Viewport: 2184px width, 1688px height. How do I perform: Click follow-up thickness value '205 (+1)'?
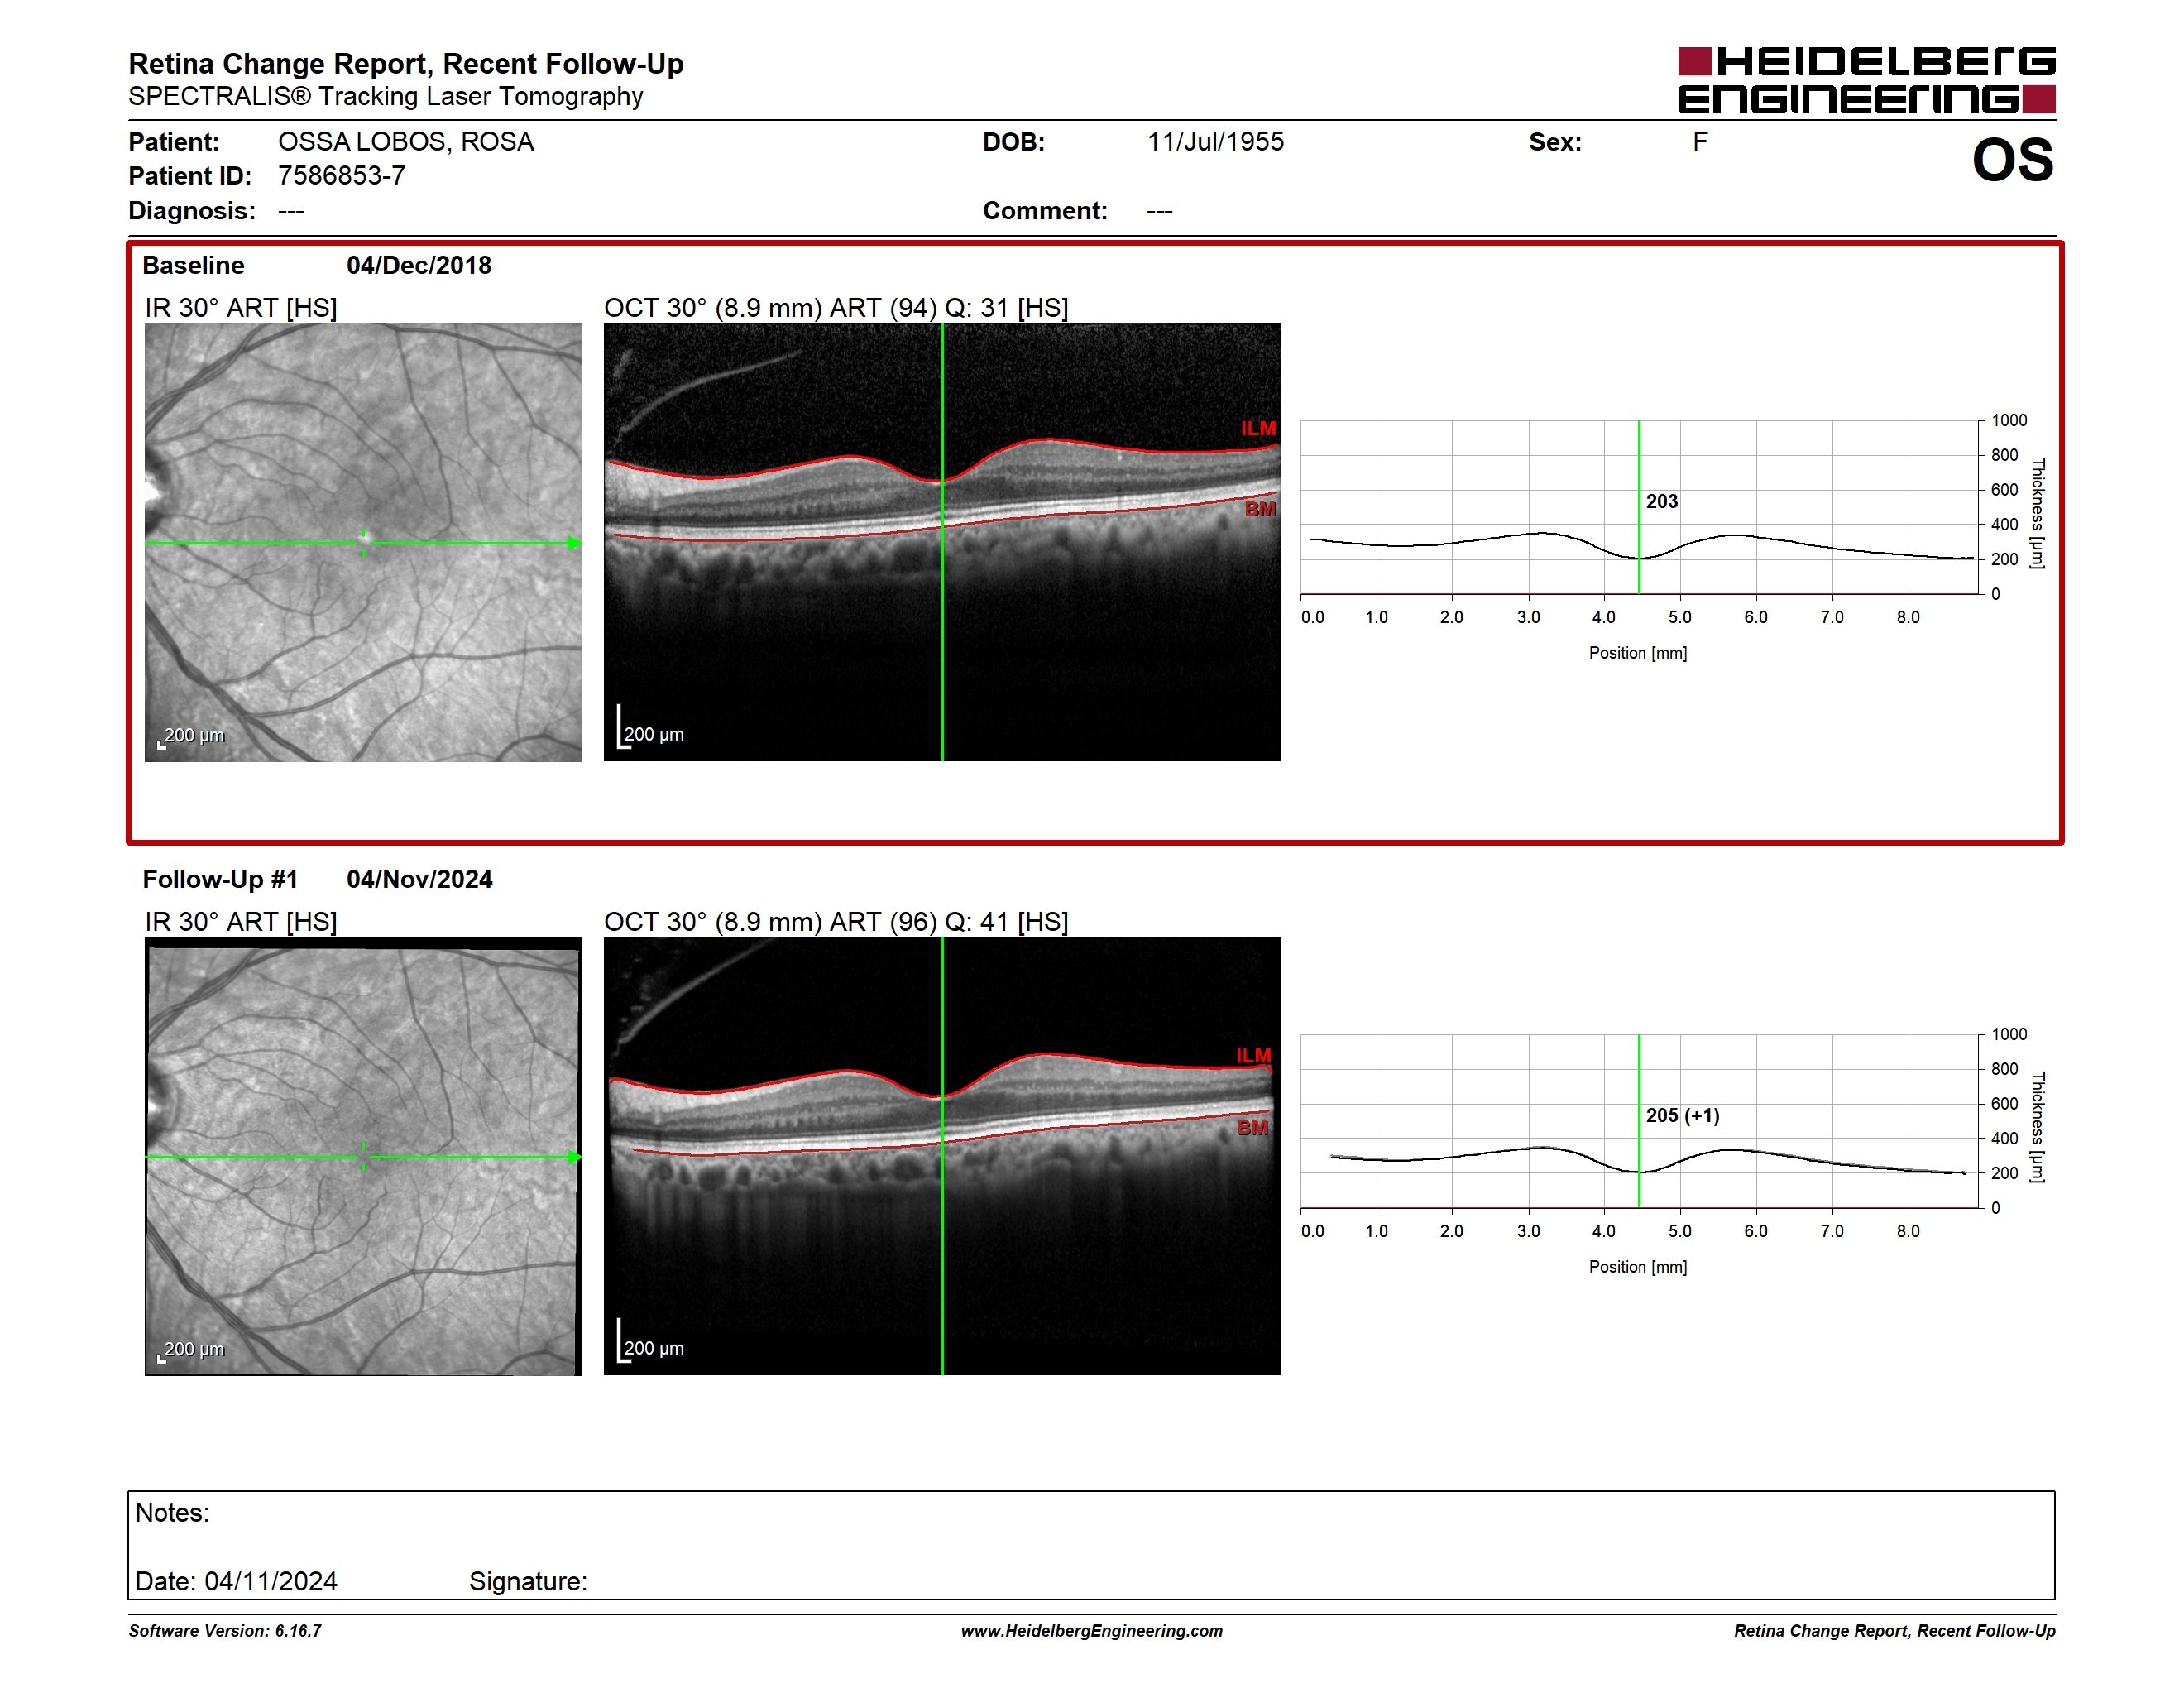coord(1683,1115)
